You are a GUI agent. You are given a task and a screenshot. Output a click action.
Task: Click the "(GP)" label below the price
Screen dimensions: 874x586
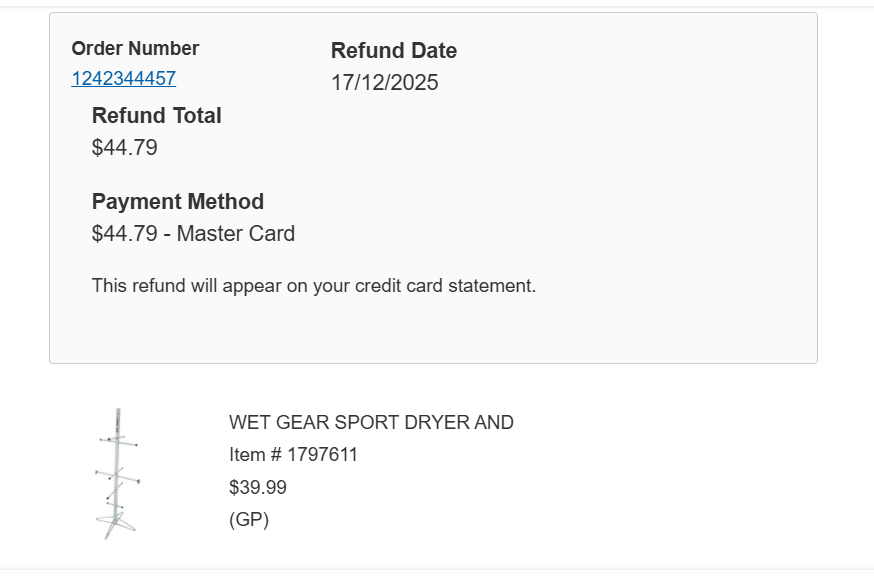click(x=249, y=520)
